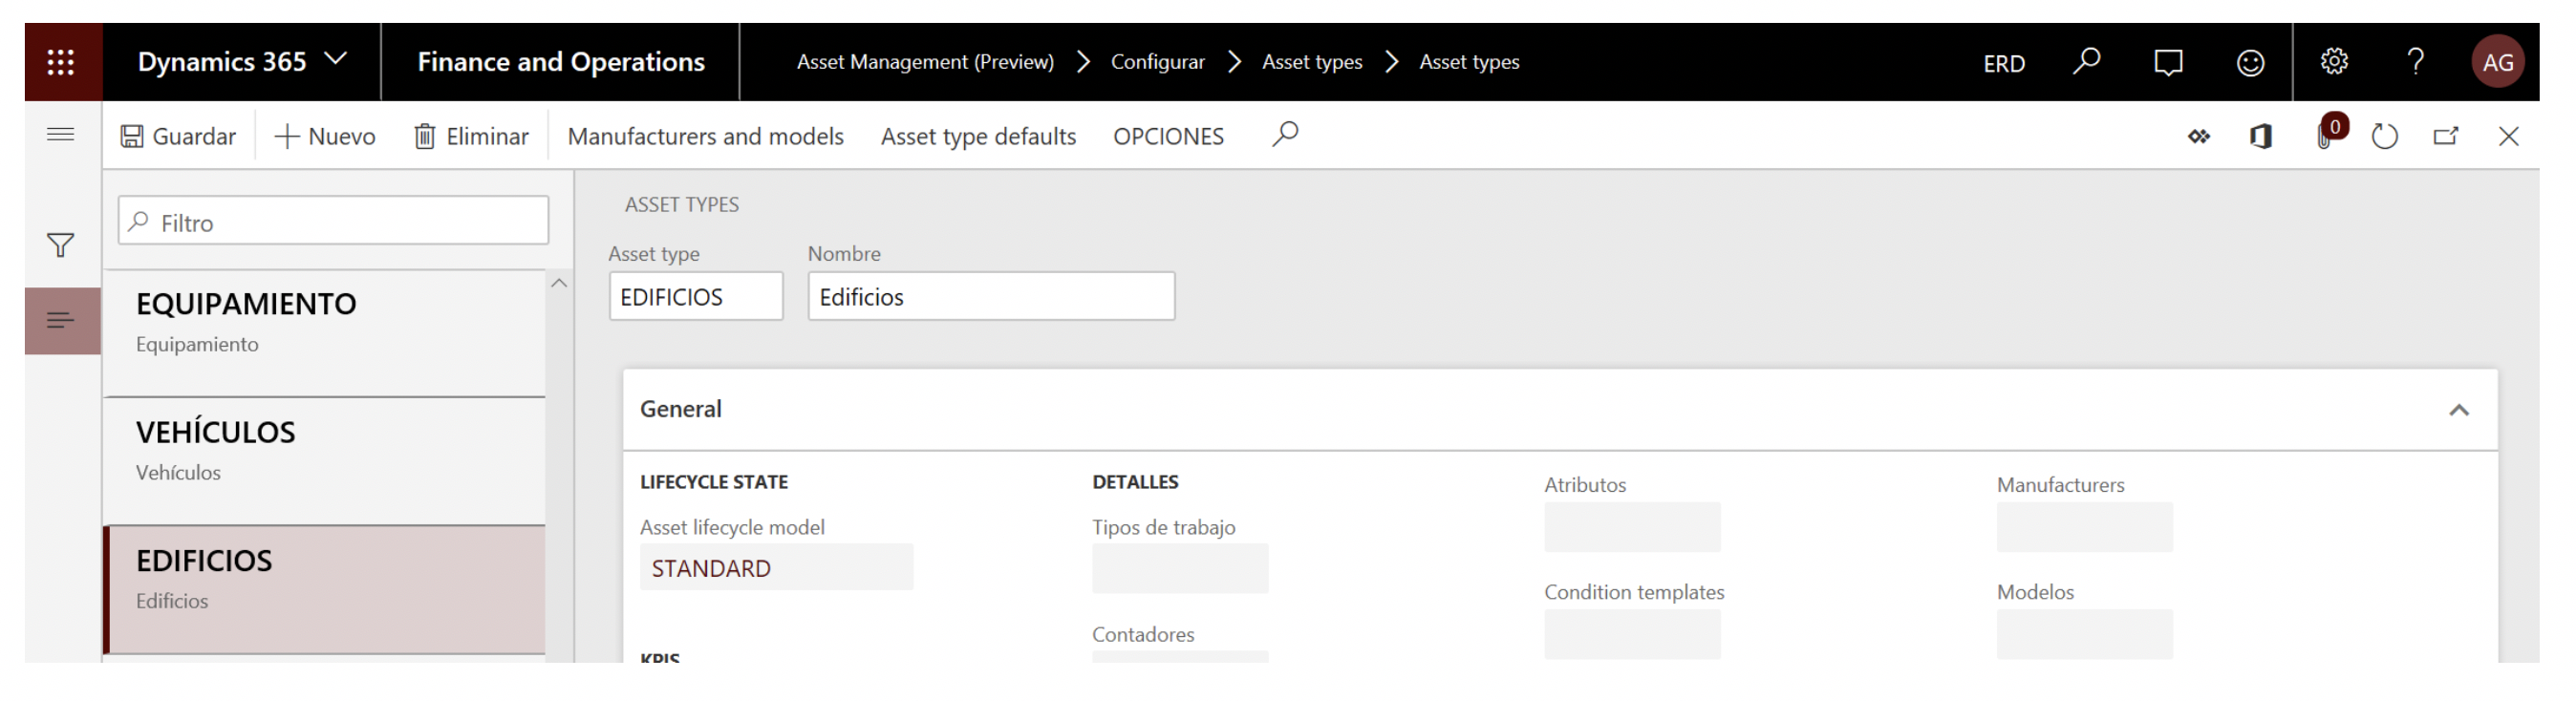
Task: Click the ASSET TYPES heading text
Action: pos(682,204)
